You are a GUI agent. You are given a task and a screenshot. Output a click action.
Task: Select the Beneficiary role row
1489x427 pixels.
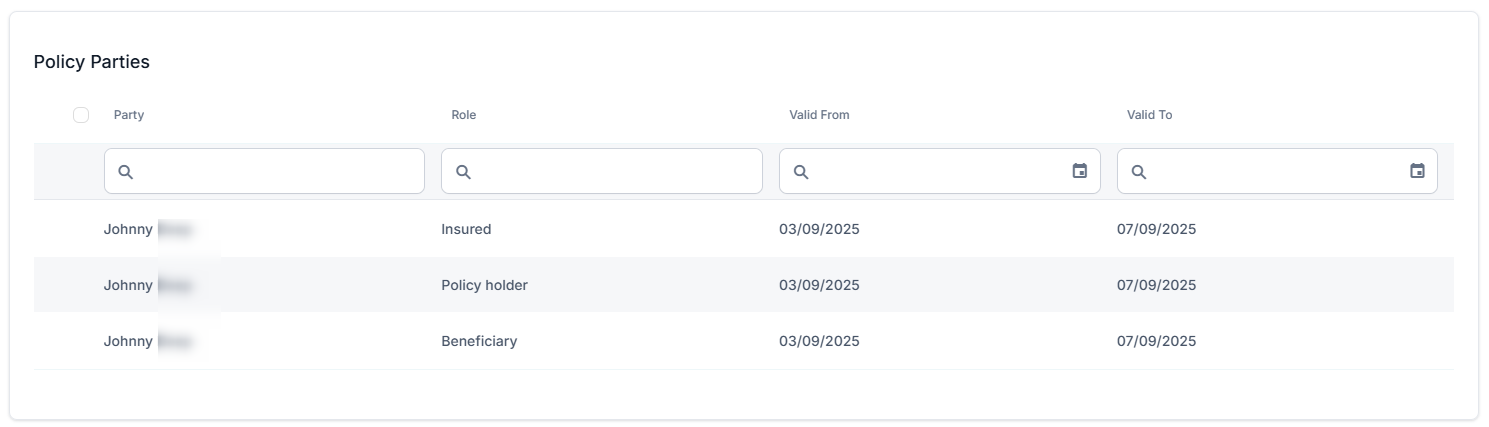click(x=479, y=341)
